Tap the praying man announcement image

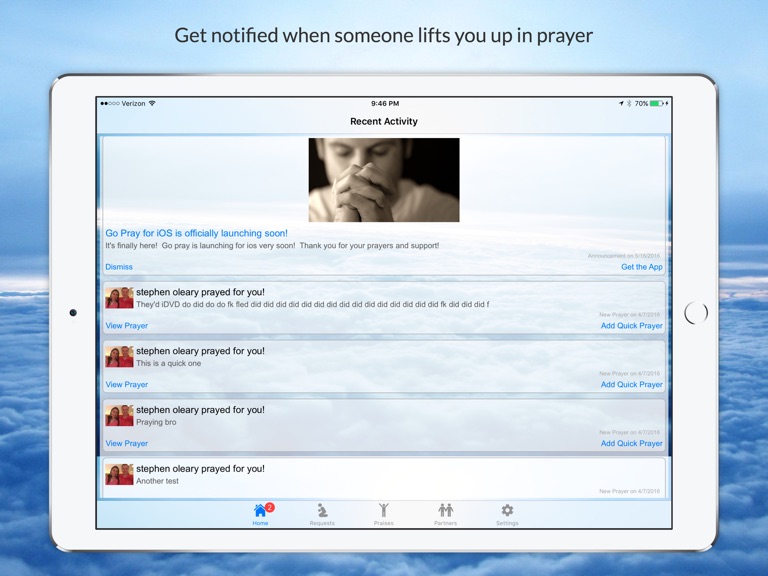(384, 180)
